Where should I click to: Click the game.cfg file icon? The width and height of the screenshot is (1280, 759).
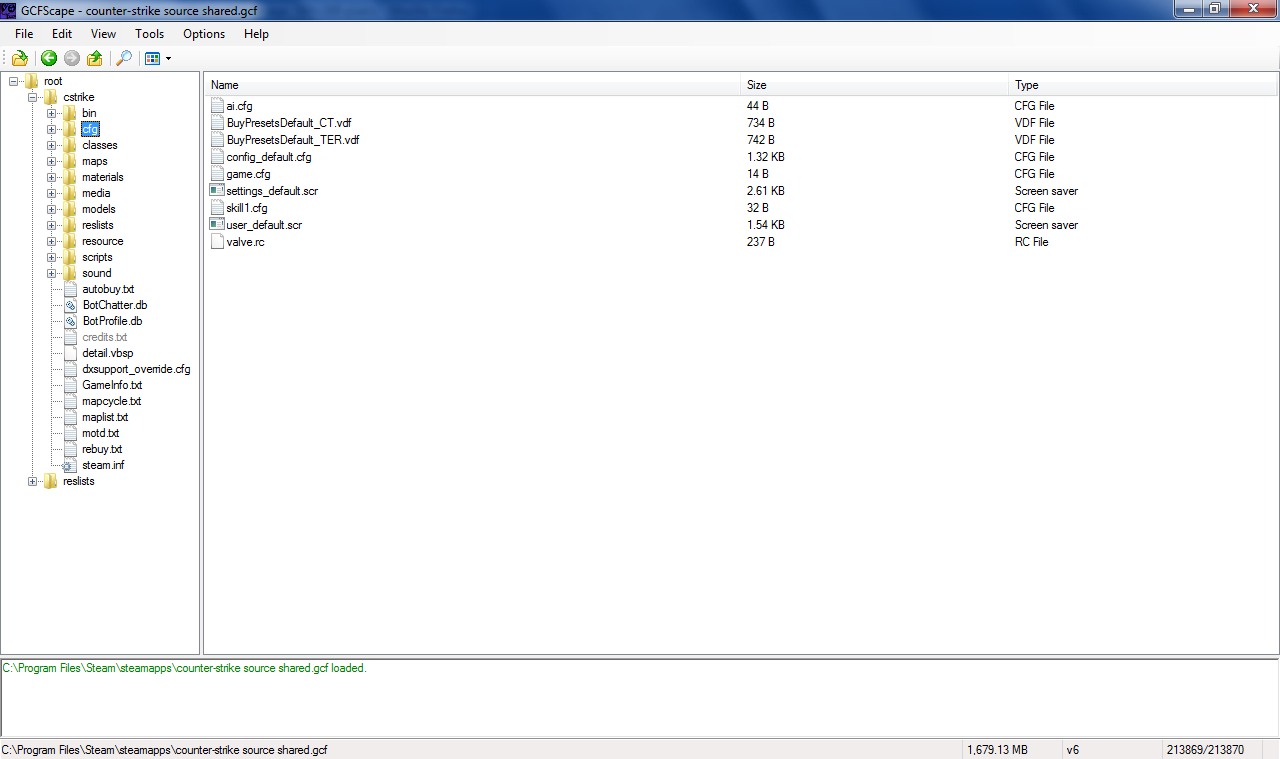tap(217, 173)
